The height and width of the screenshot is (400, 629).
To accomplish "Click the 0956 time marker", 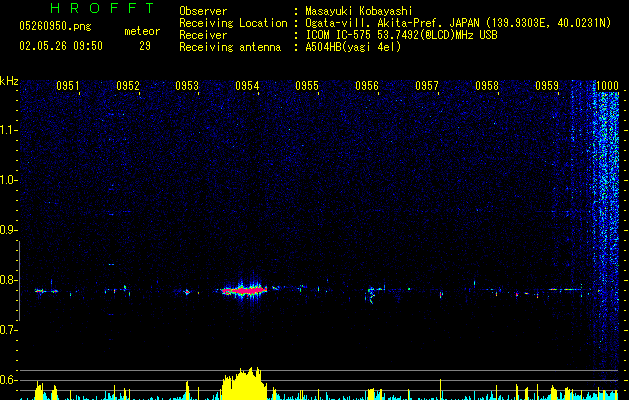I will pyautogui.click(x=367, y=86).
